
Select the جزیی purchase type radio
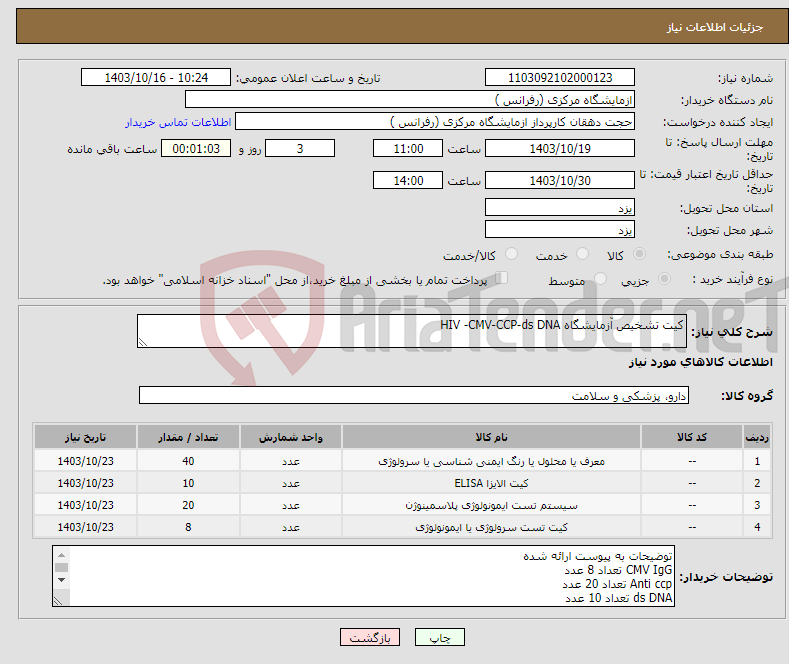pos(664,278)
